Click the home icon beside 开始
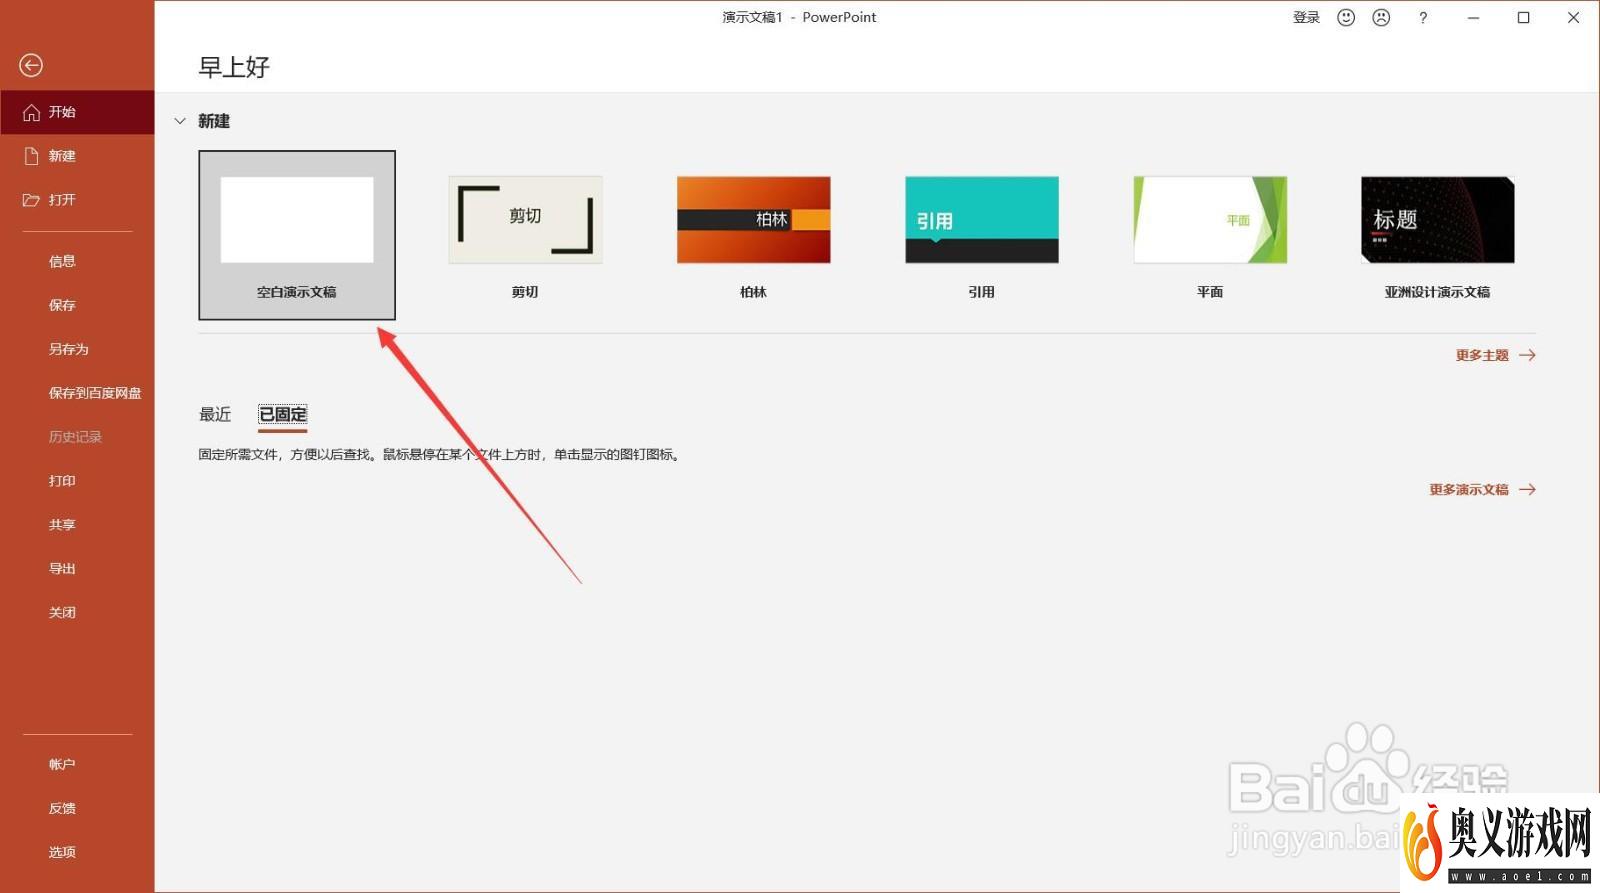Screen dimensions: 1600x893 (31, 112)
